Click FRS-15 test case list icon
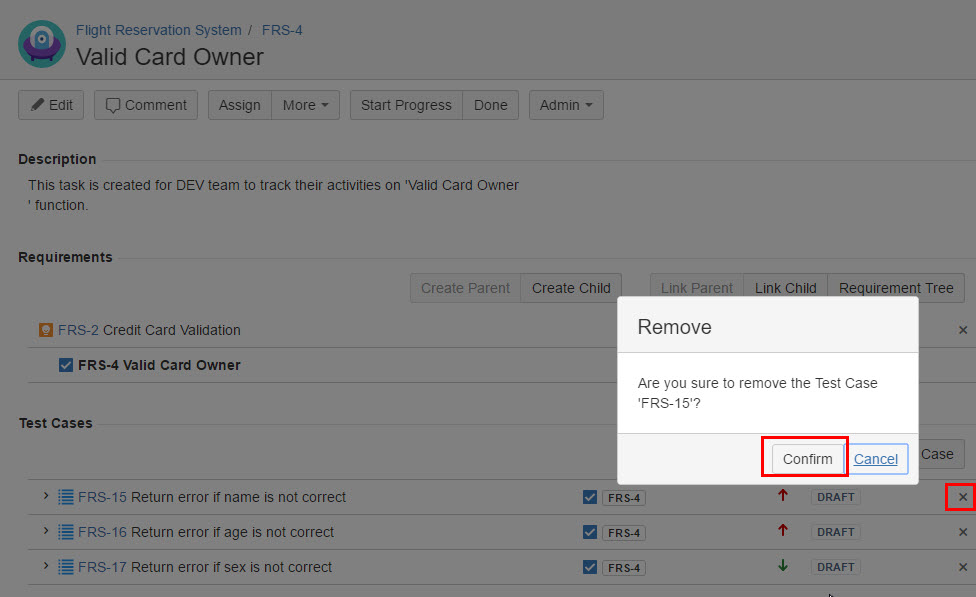Image resolution: width=976 pixels, height=597 pixels. click(66, 497)
